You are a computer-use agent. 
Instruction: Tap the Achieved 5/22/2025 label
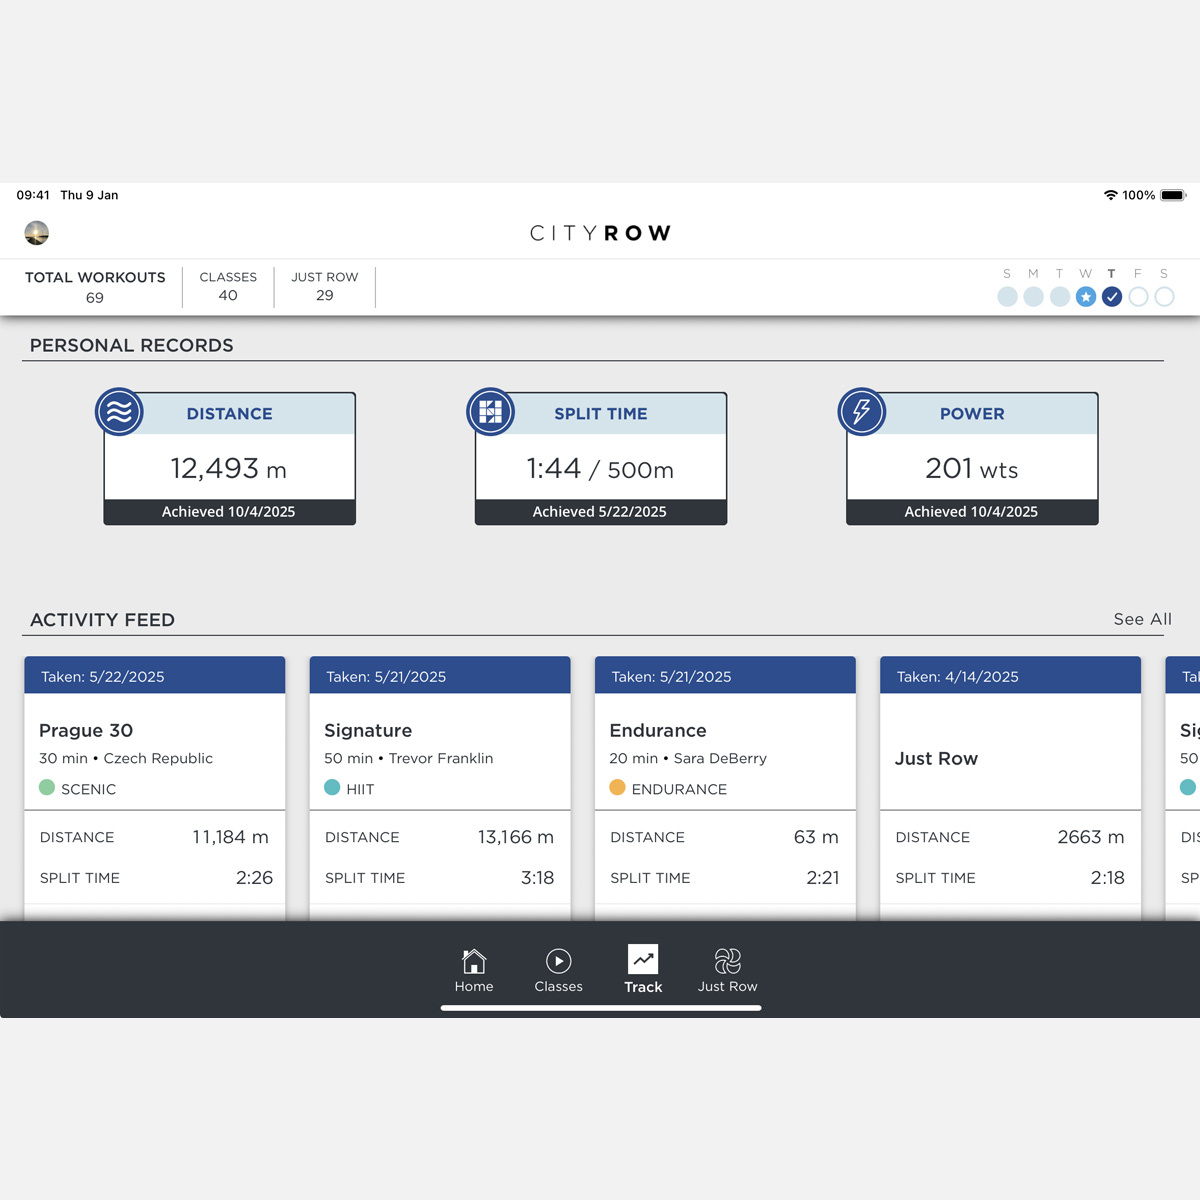tap(600, 511)
